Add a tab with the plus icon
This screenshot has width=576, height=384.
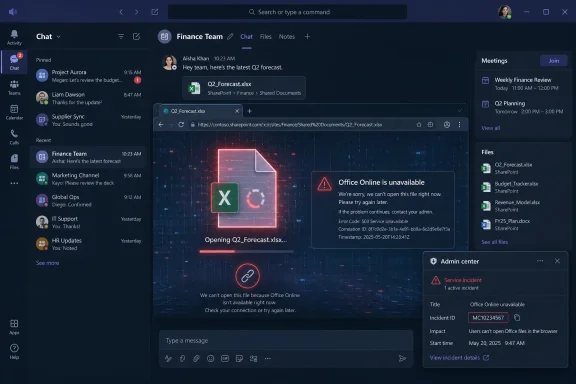[307, 36]
